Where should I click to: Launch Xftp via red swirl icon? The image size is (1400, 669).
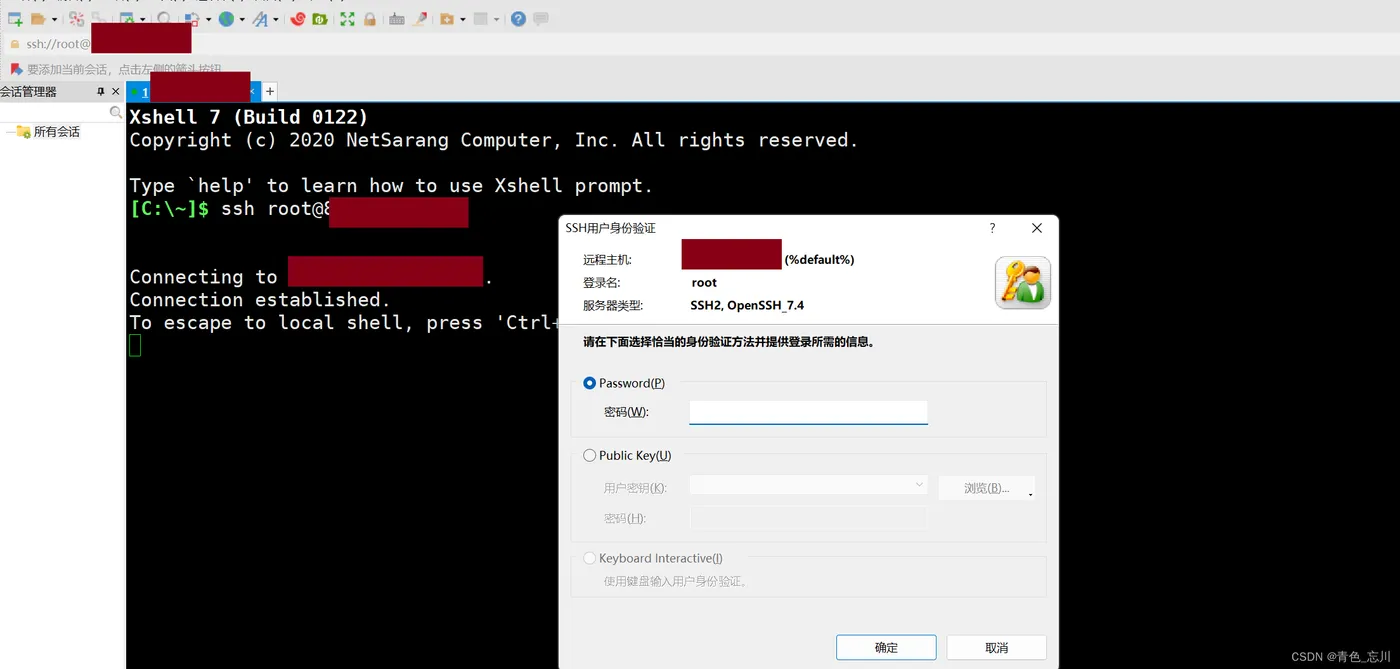tap(298, 19)
